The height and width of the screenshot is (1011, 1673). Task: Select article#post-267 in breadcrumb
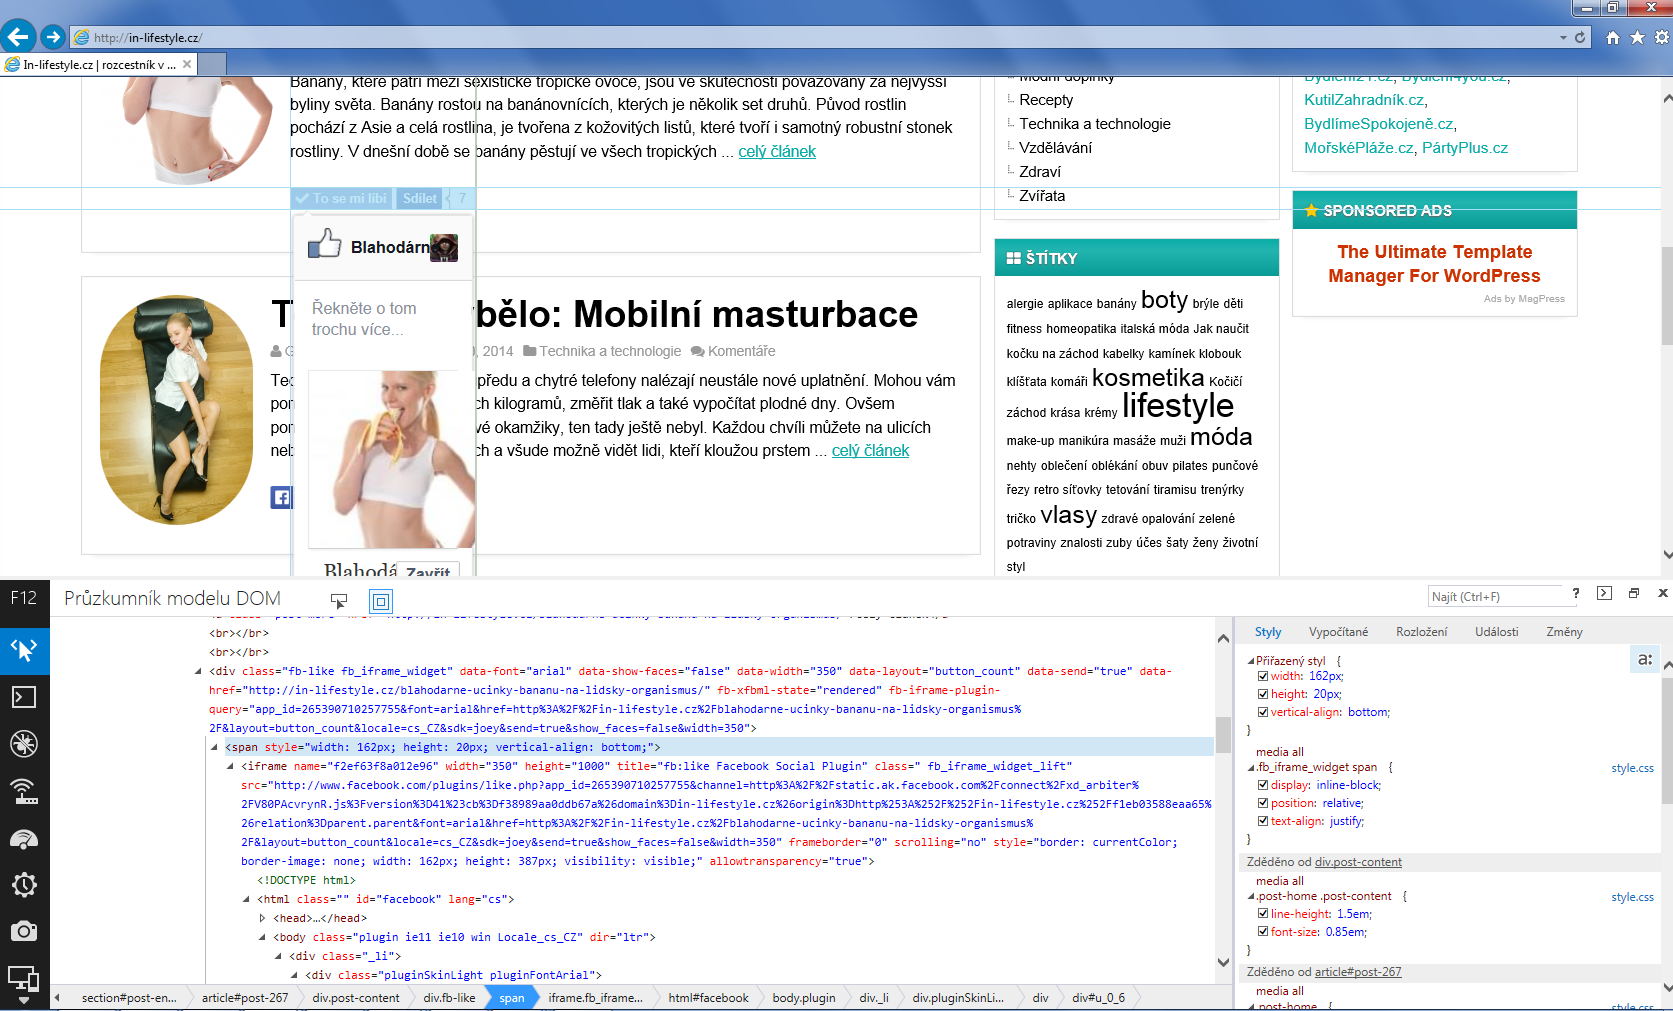(x=245, y=998)
